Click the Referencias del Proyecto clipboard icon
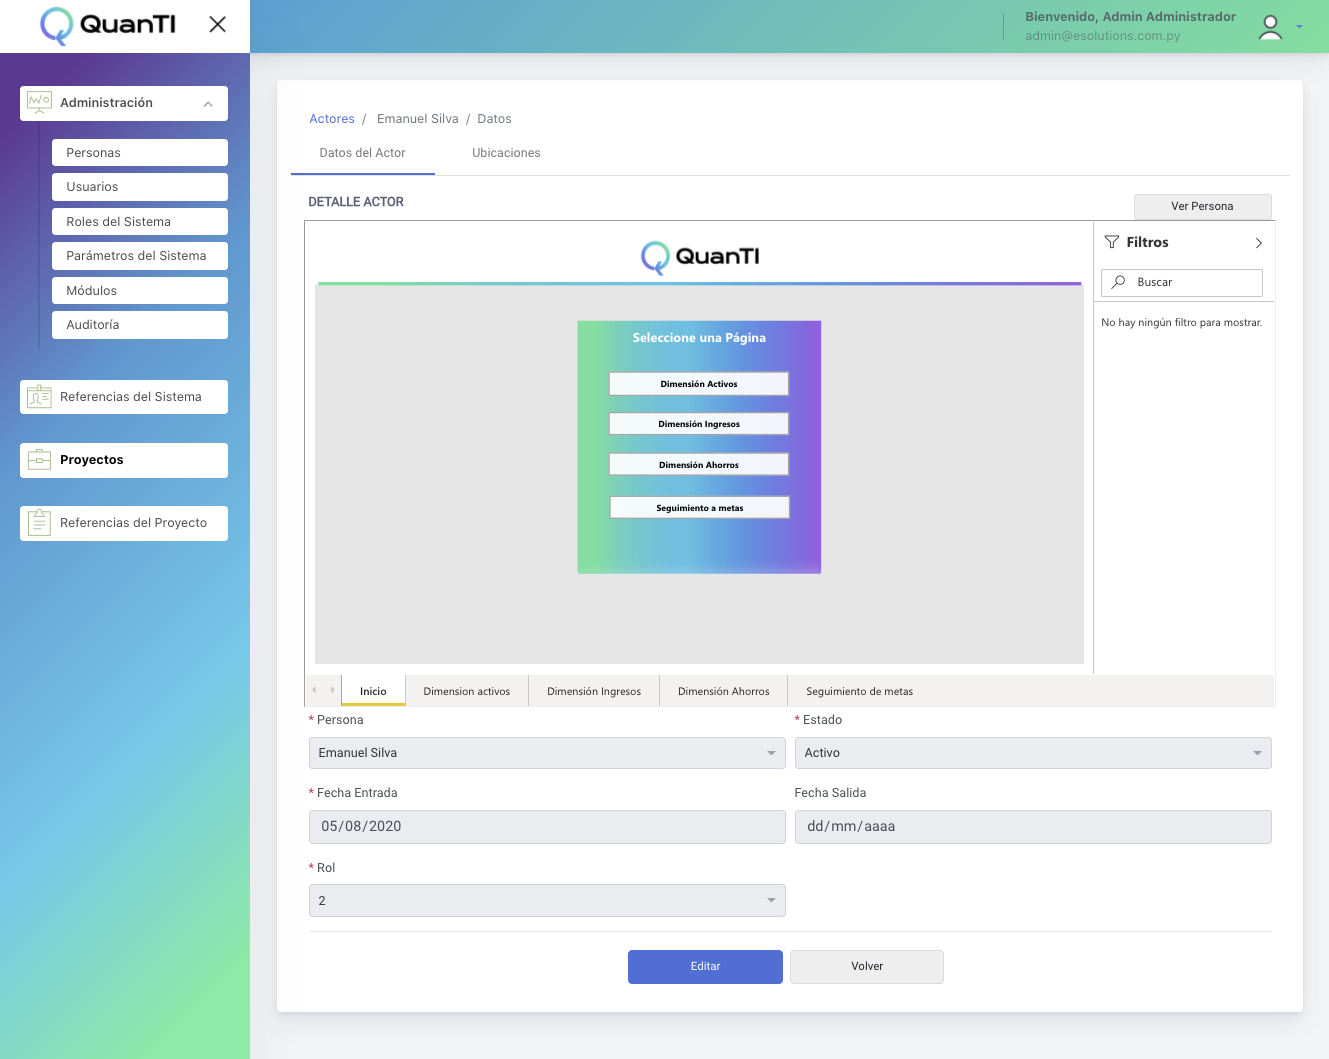This screenshot has width=1329, height=1059. [39, 523]
